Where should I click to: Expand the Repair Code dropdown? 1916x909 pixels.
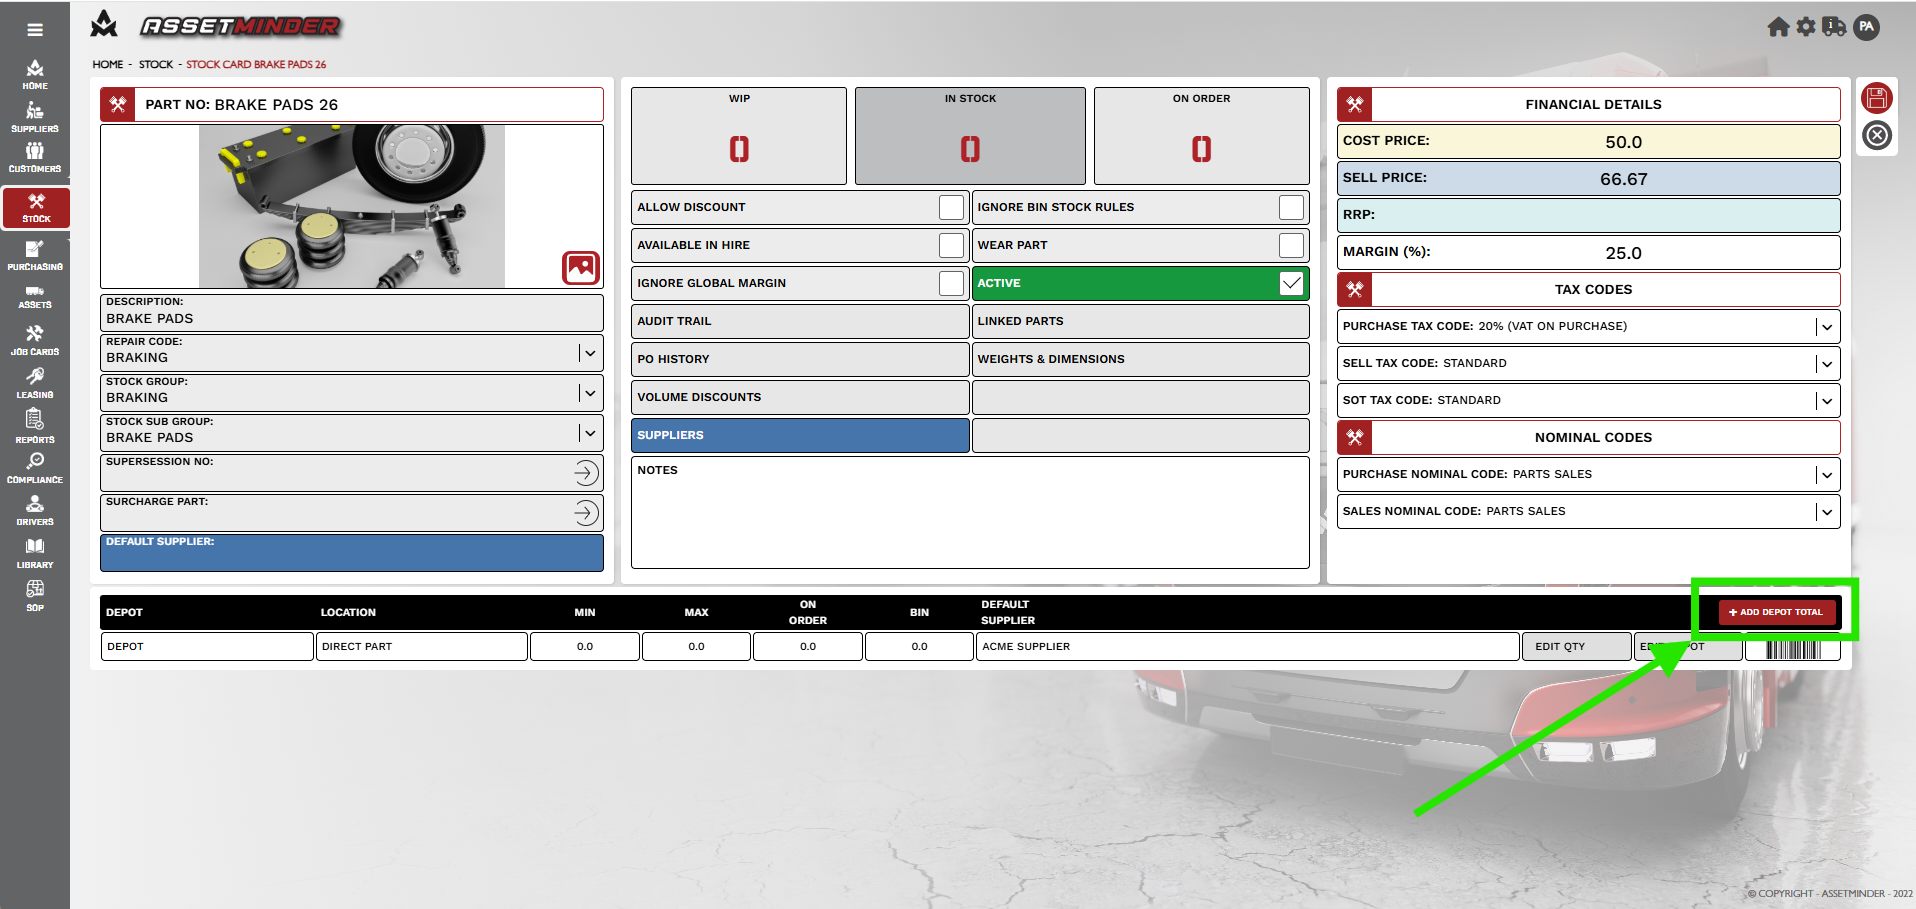click(x=590, y=353)
